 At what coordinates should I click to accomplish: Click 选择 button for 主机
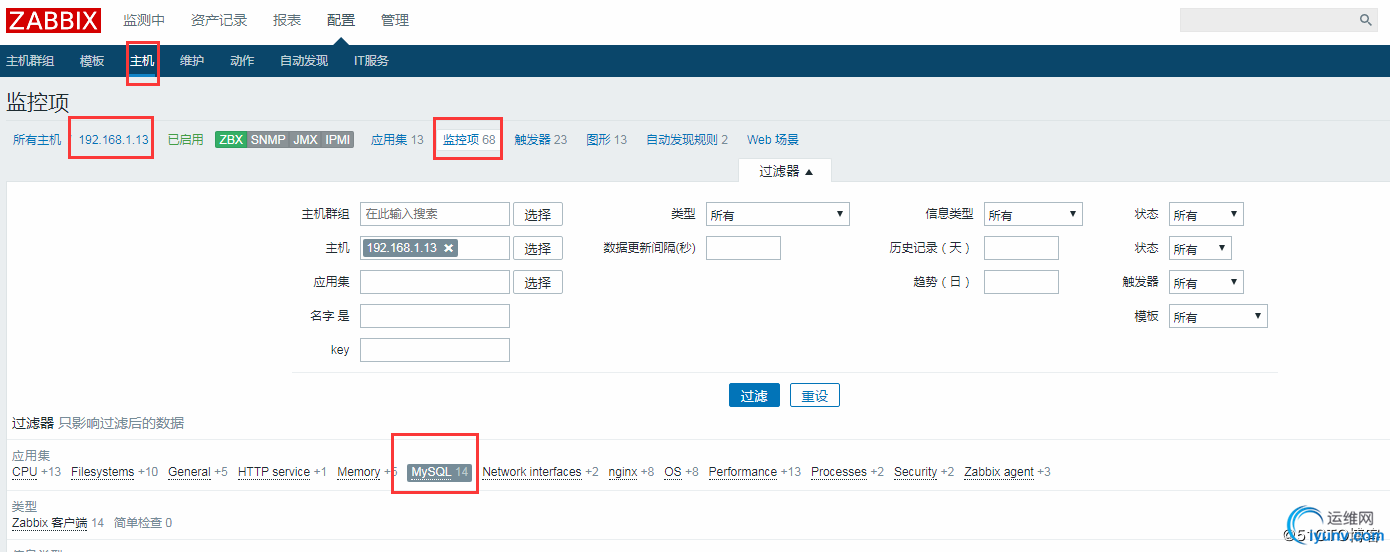point(538,248)
